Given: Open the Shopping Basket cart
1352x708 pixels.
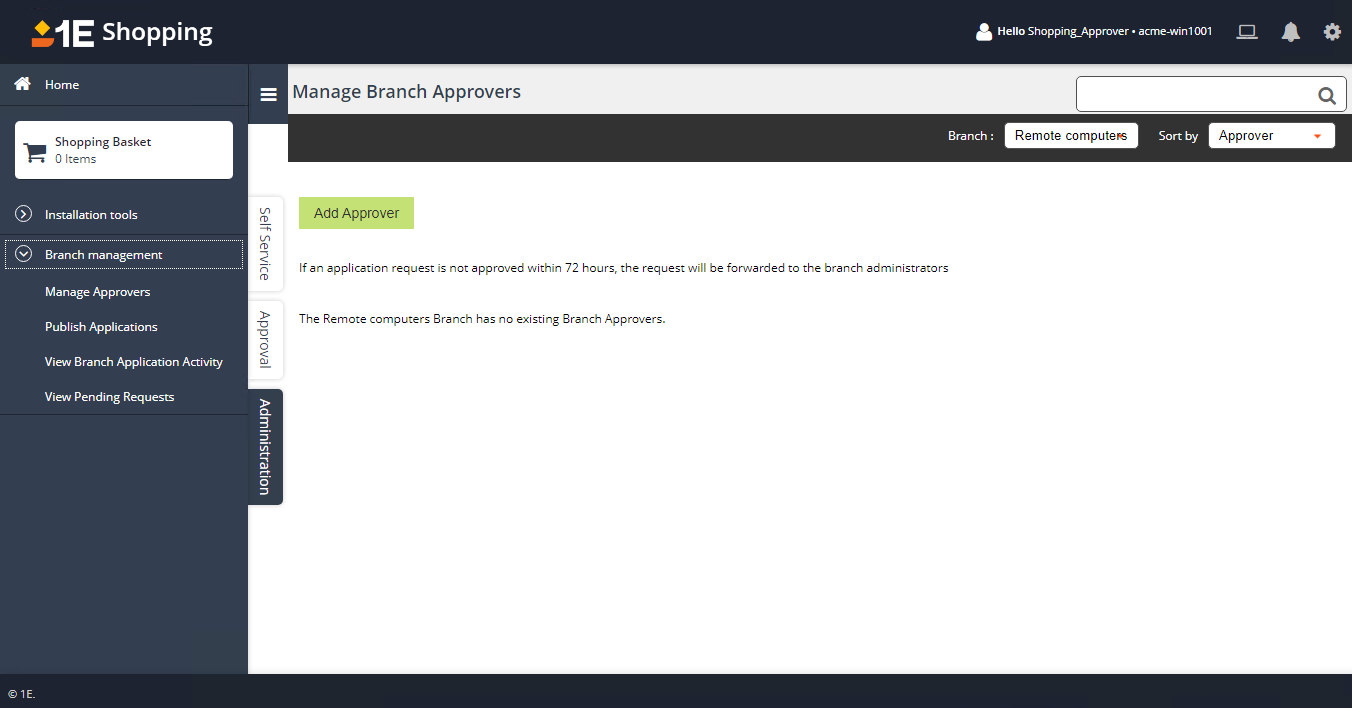Looking at the screenshot, I should tap(124, 150).
